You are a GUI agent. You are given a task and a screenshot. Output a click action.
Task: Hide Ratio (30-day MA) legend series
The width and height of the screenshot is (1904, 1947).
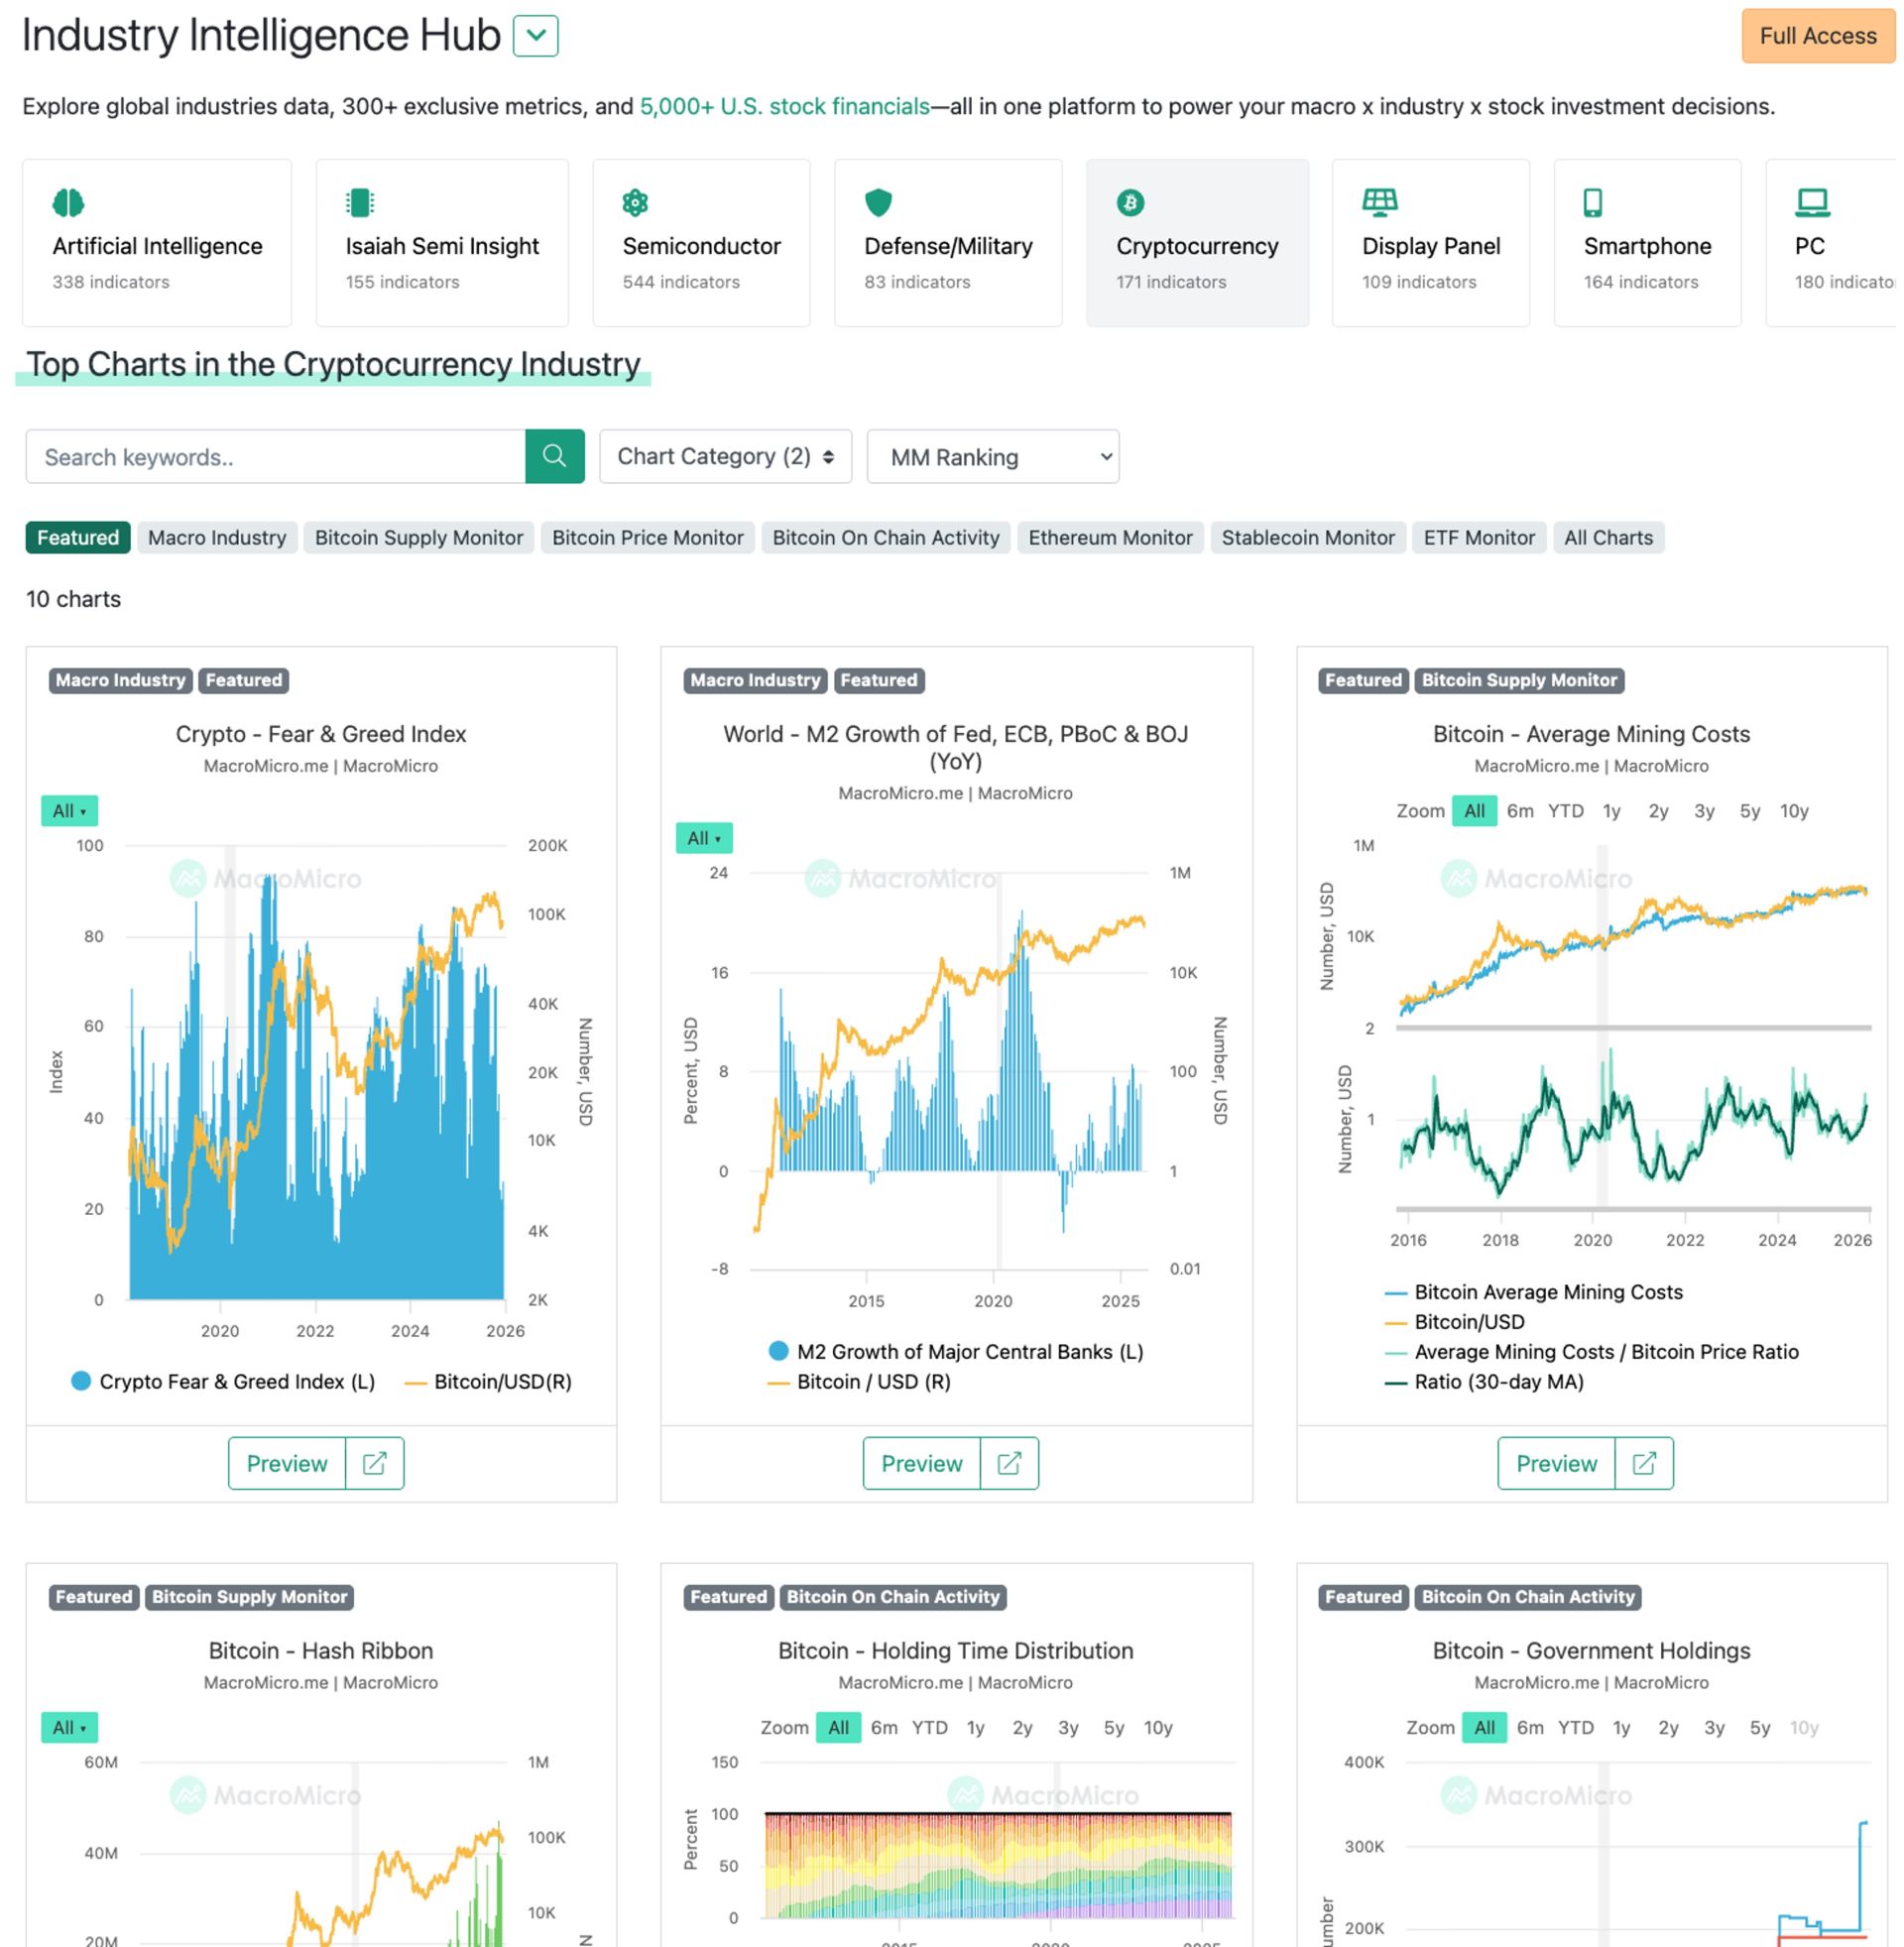[x=1498, y=1381]
